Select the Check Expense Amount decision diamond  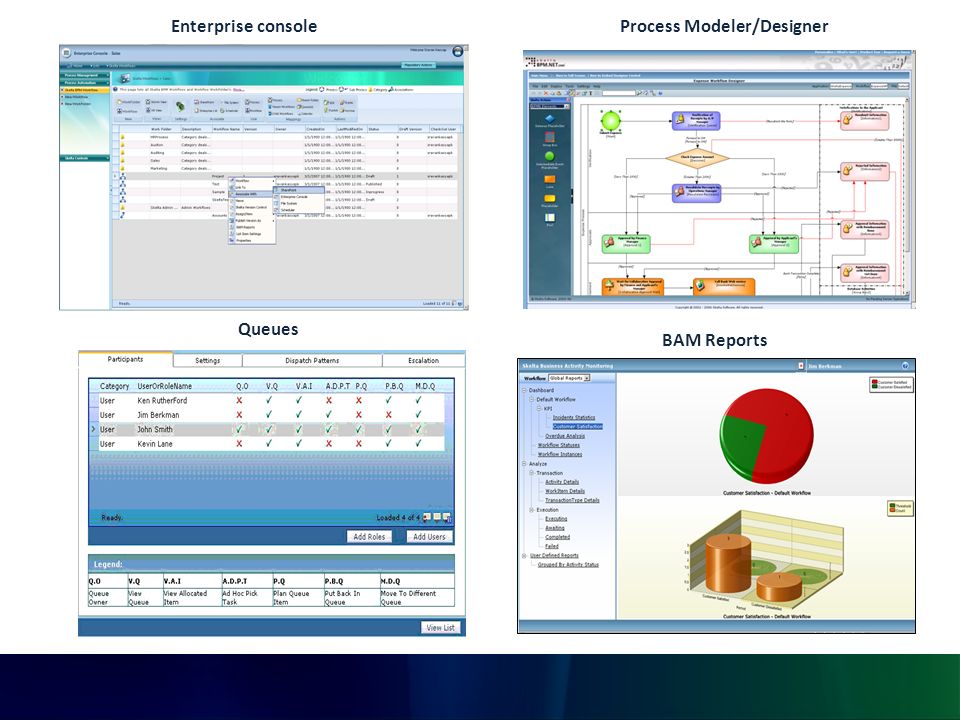point(697,158)
